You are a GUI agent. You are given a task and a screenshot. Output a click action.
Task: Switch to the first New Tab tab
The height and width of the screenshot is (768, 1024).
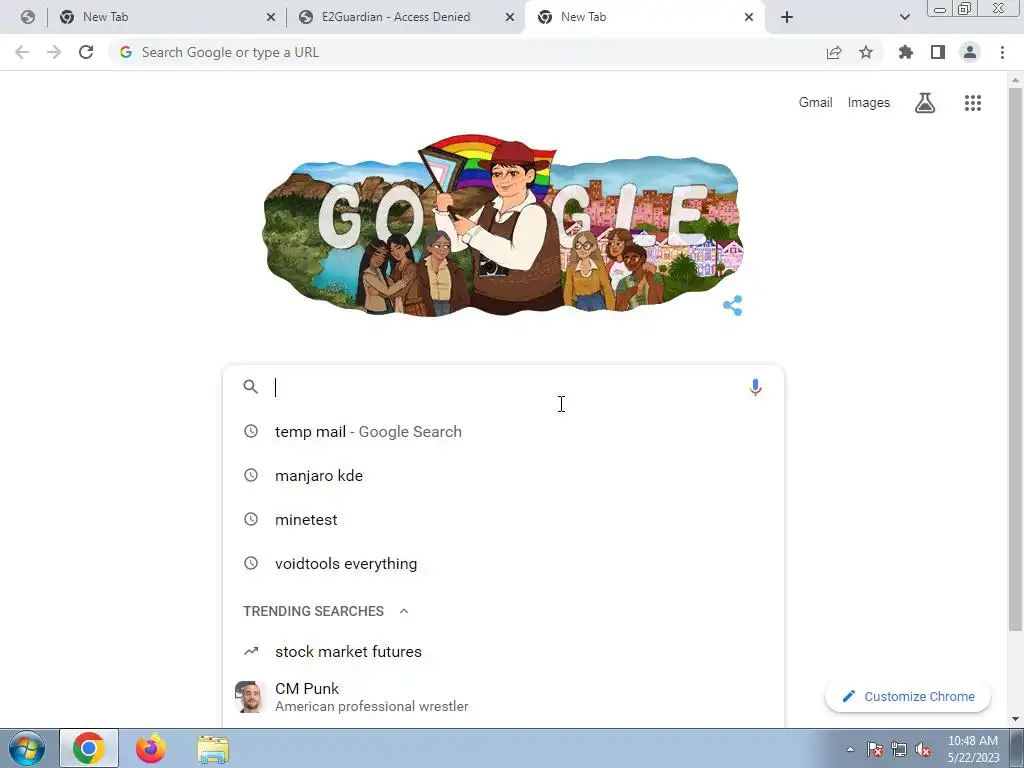click(x=167, y=17)
